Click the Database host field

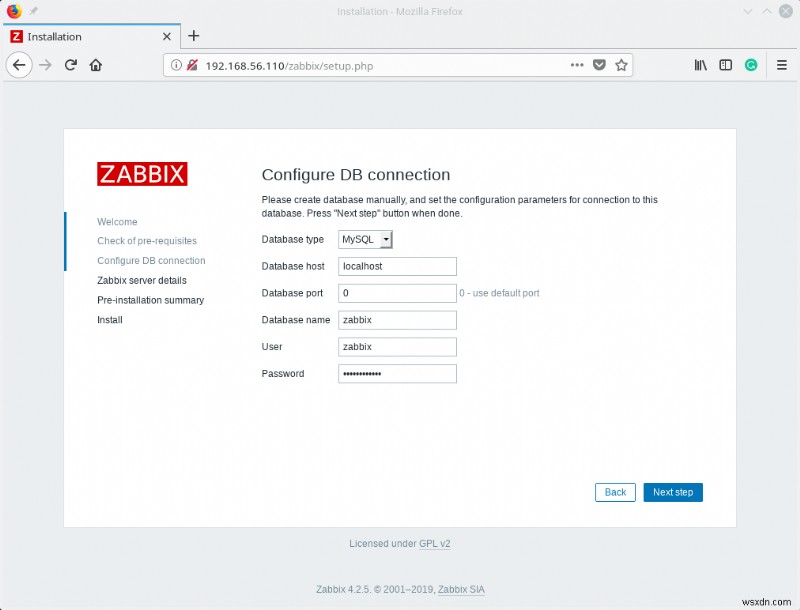coord(397,266)
